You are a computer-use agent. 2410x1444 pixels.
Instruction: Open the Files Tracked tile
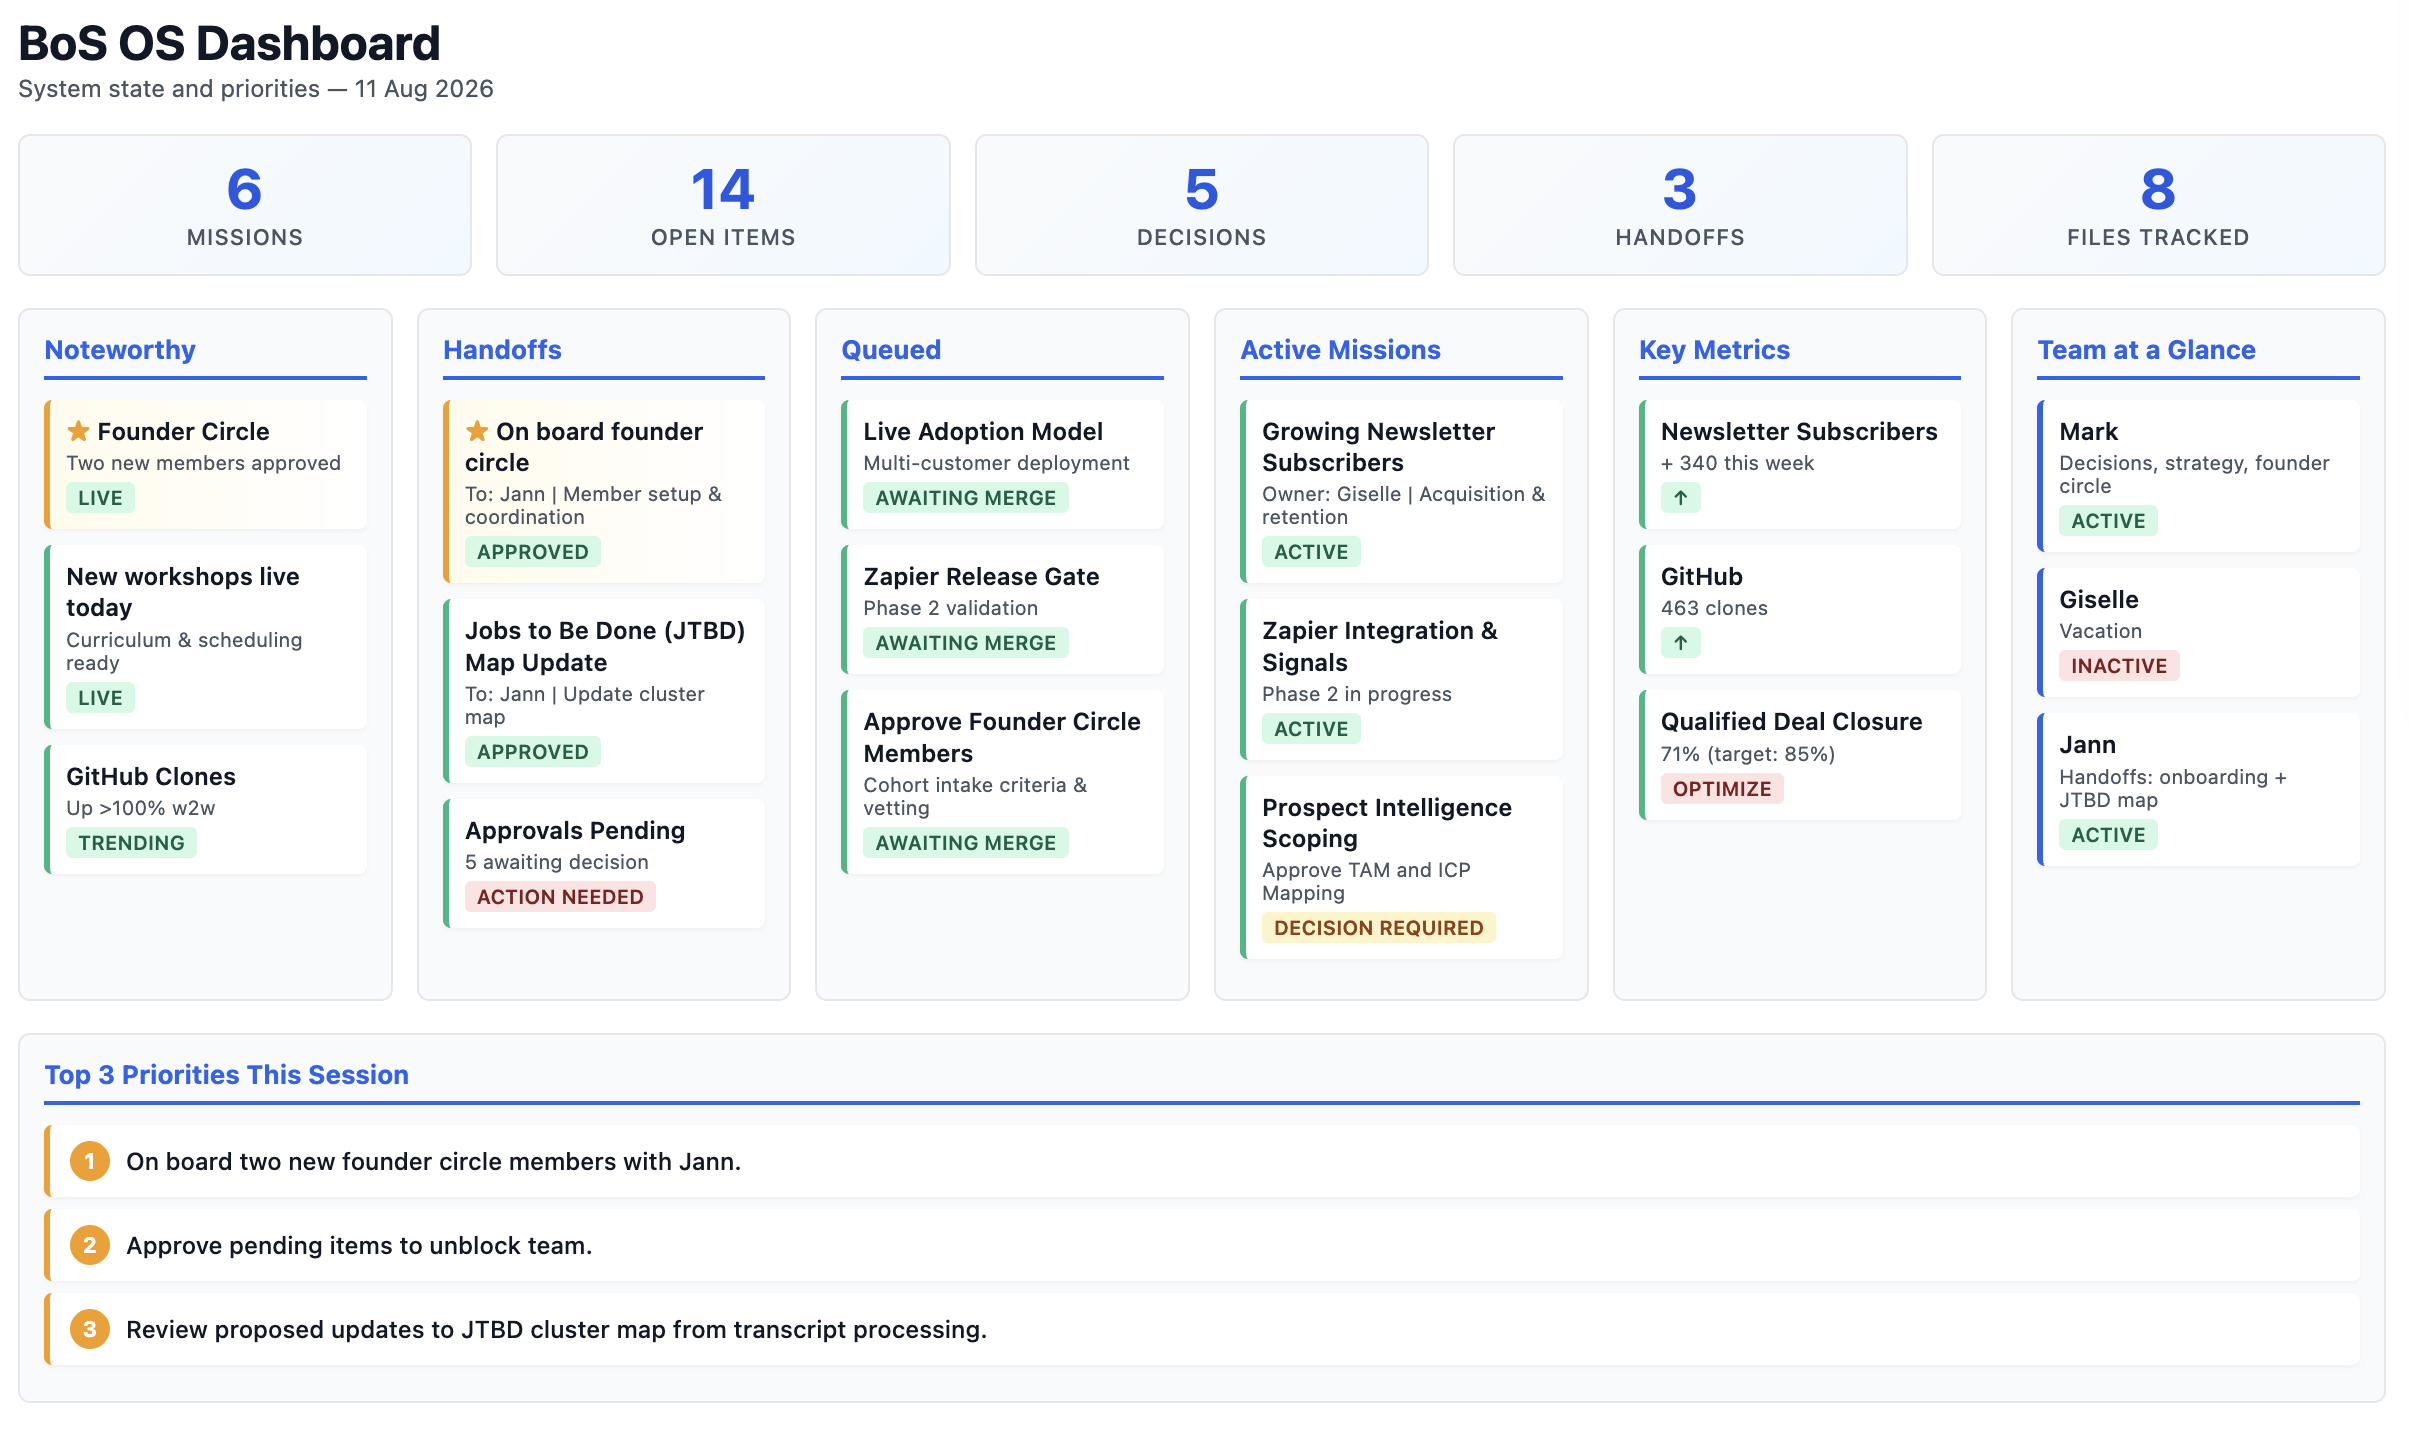(x=2158, y=205)
